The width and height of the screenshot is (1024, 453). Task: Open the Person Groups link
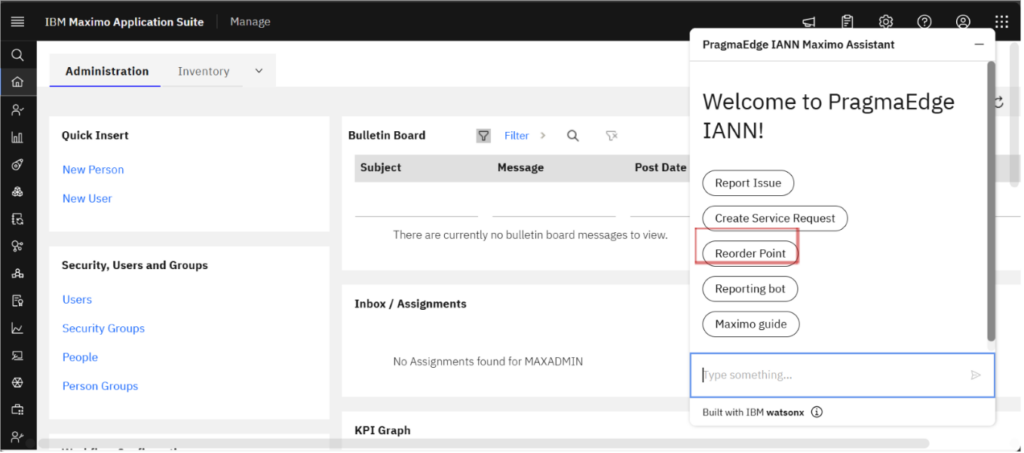click(x=100, y=386)
